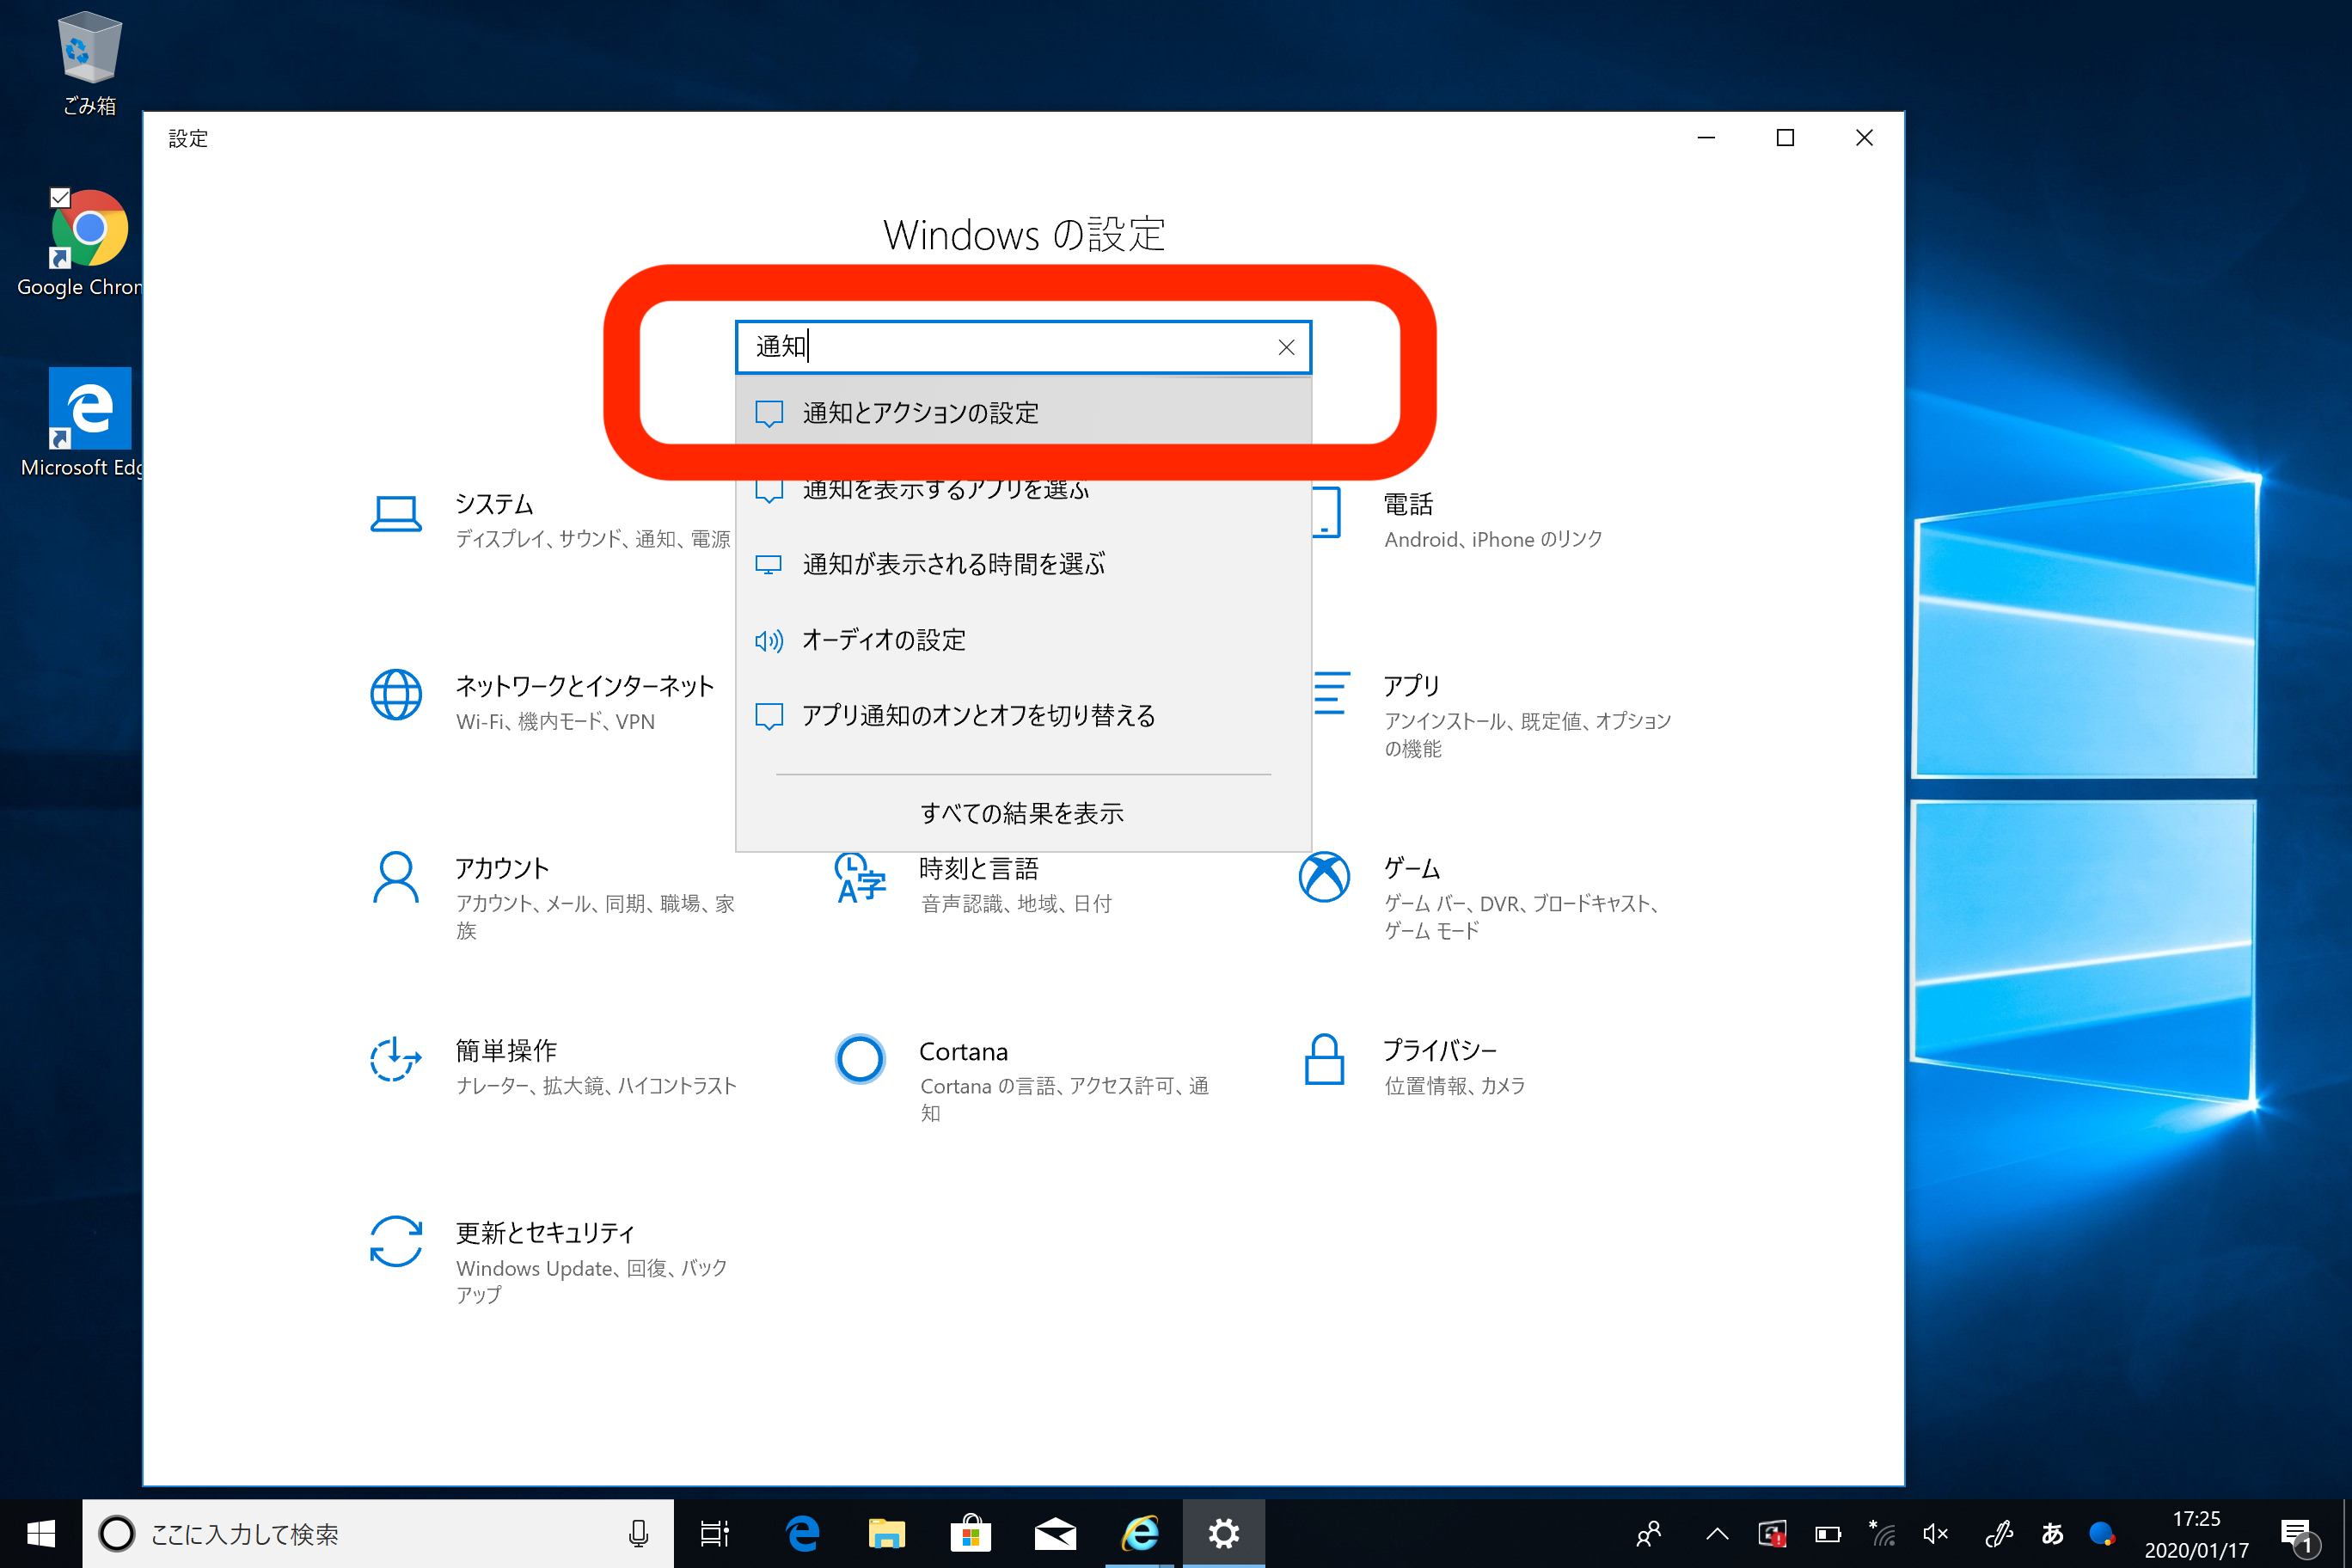Click the taskbar microphone icon
This screenshot has width=2352, height=1568.
[x=638, y=1533]
